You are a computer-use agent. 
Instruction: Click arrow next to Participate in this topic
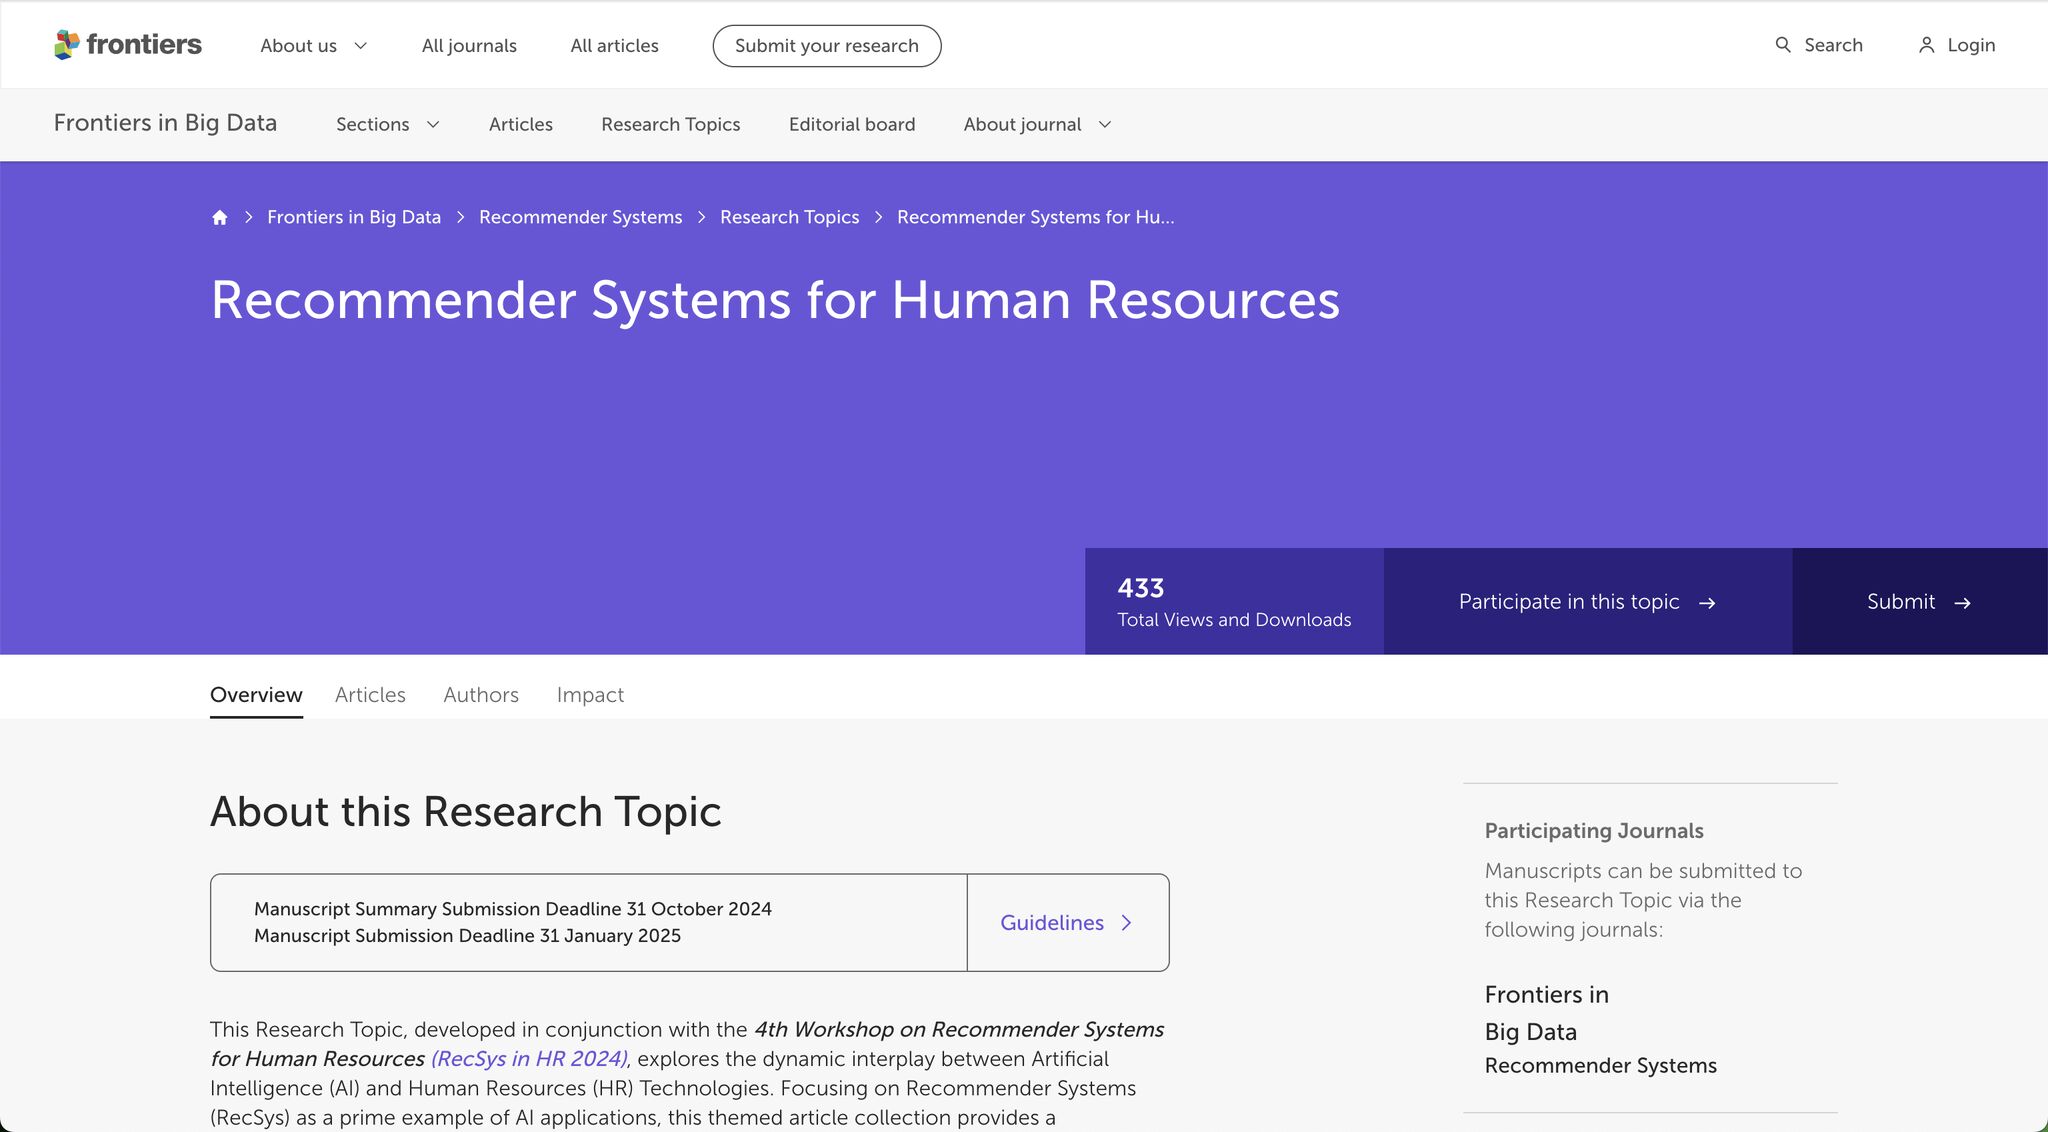pos(1707,603)
